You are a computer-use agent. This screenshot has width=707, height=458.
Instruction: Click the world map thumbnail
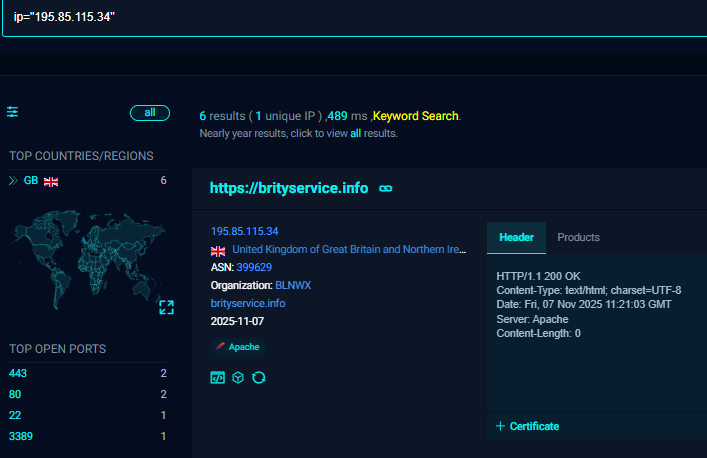point(89,260)
